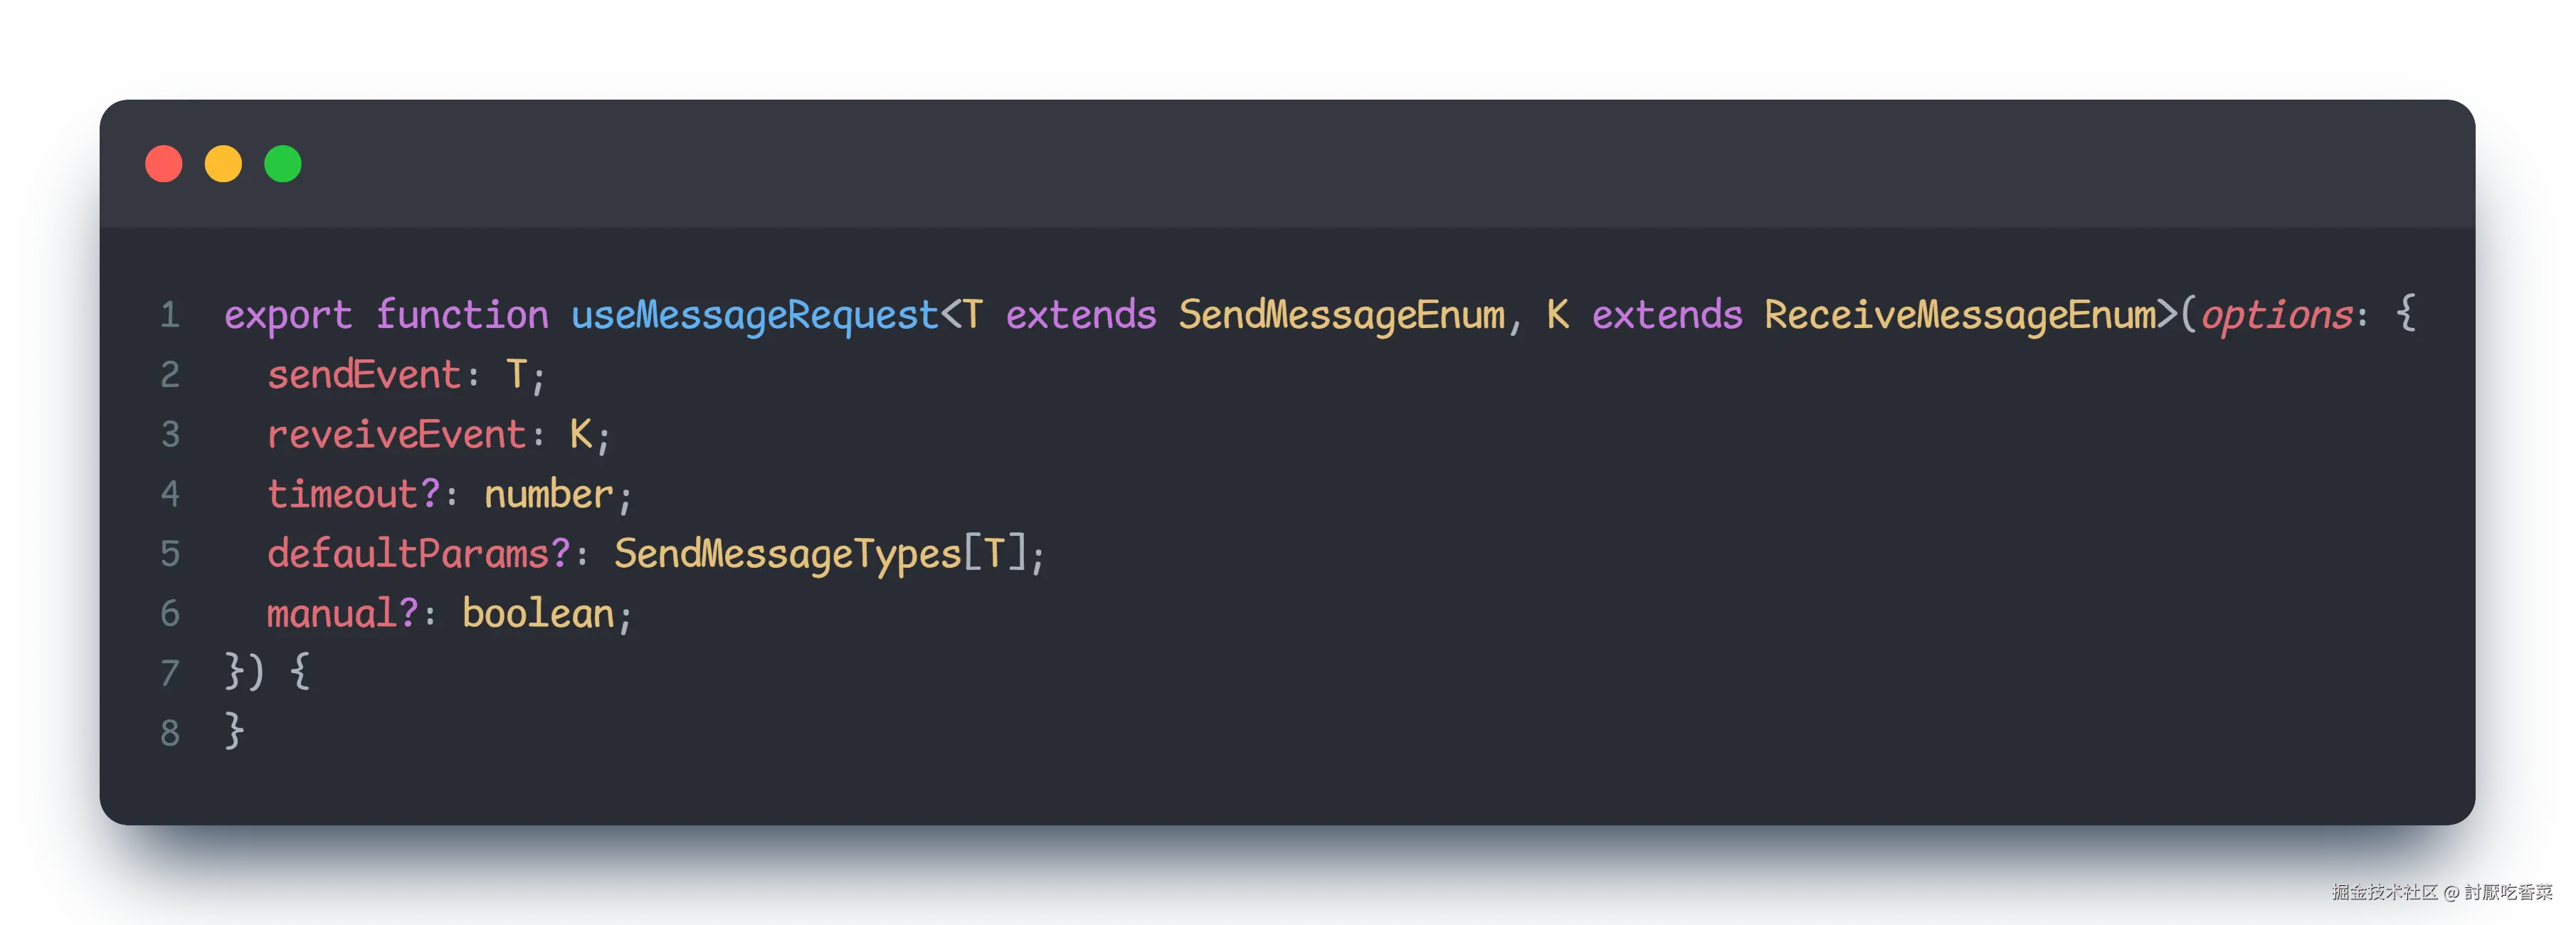
Task: Click the yellow minimize dot
Action: pos(223,164)
